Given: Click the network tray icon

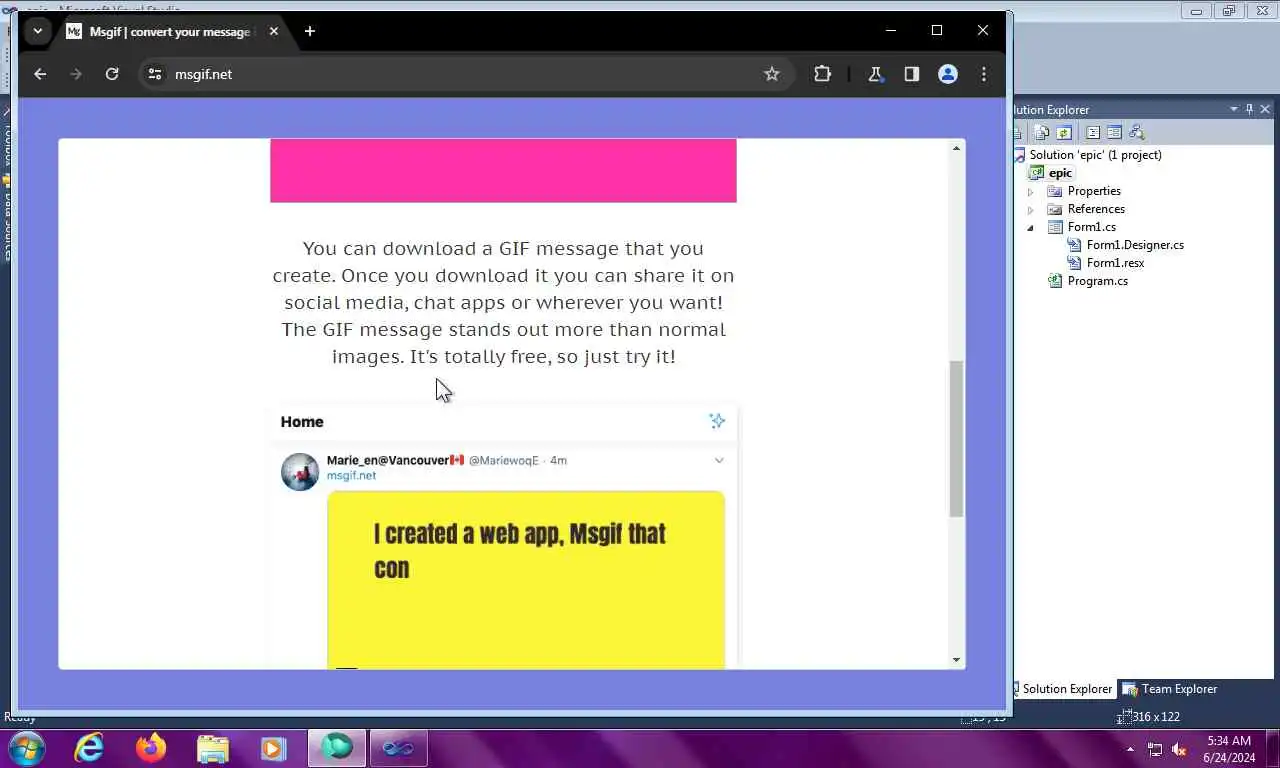Looking at the screenshot, I should point(1155,749).
